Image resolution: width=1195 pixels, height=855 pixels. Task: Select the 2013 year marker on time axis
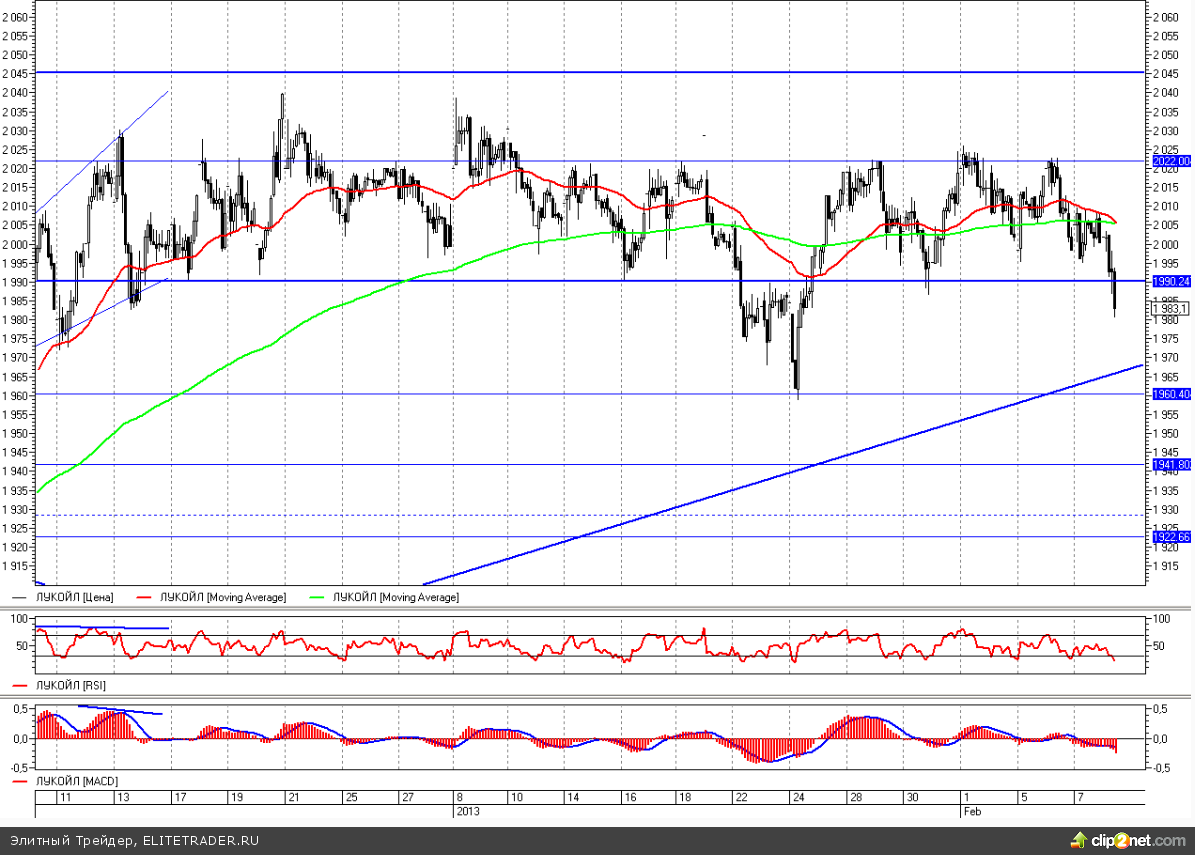[x=470, y=811]
